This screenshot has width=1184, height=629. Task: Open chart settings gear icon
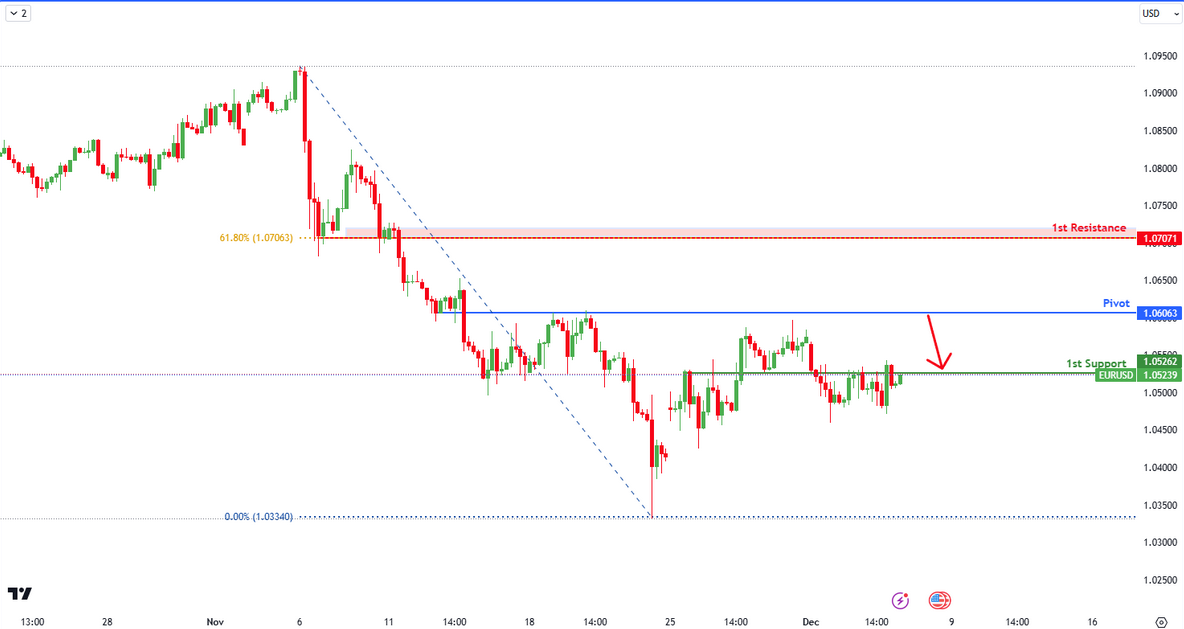coord(1161,622)
